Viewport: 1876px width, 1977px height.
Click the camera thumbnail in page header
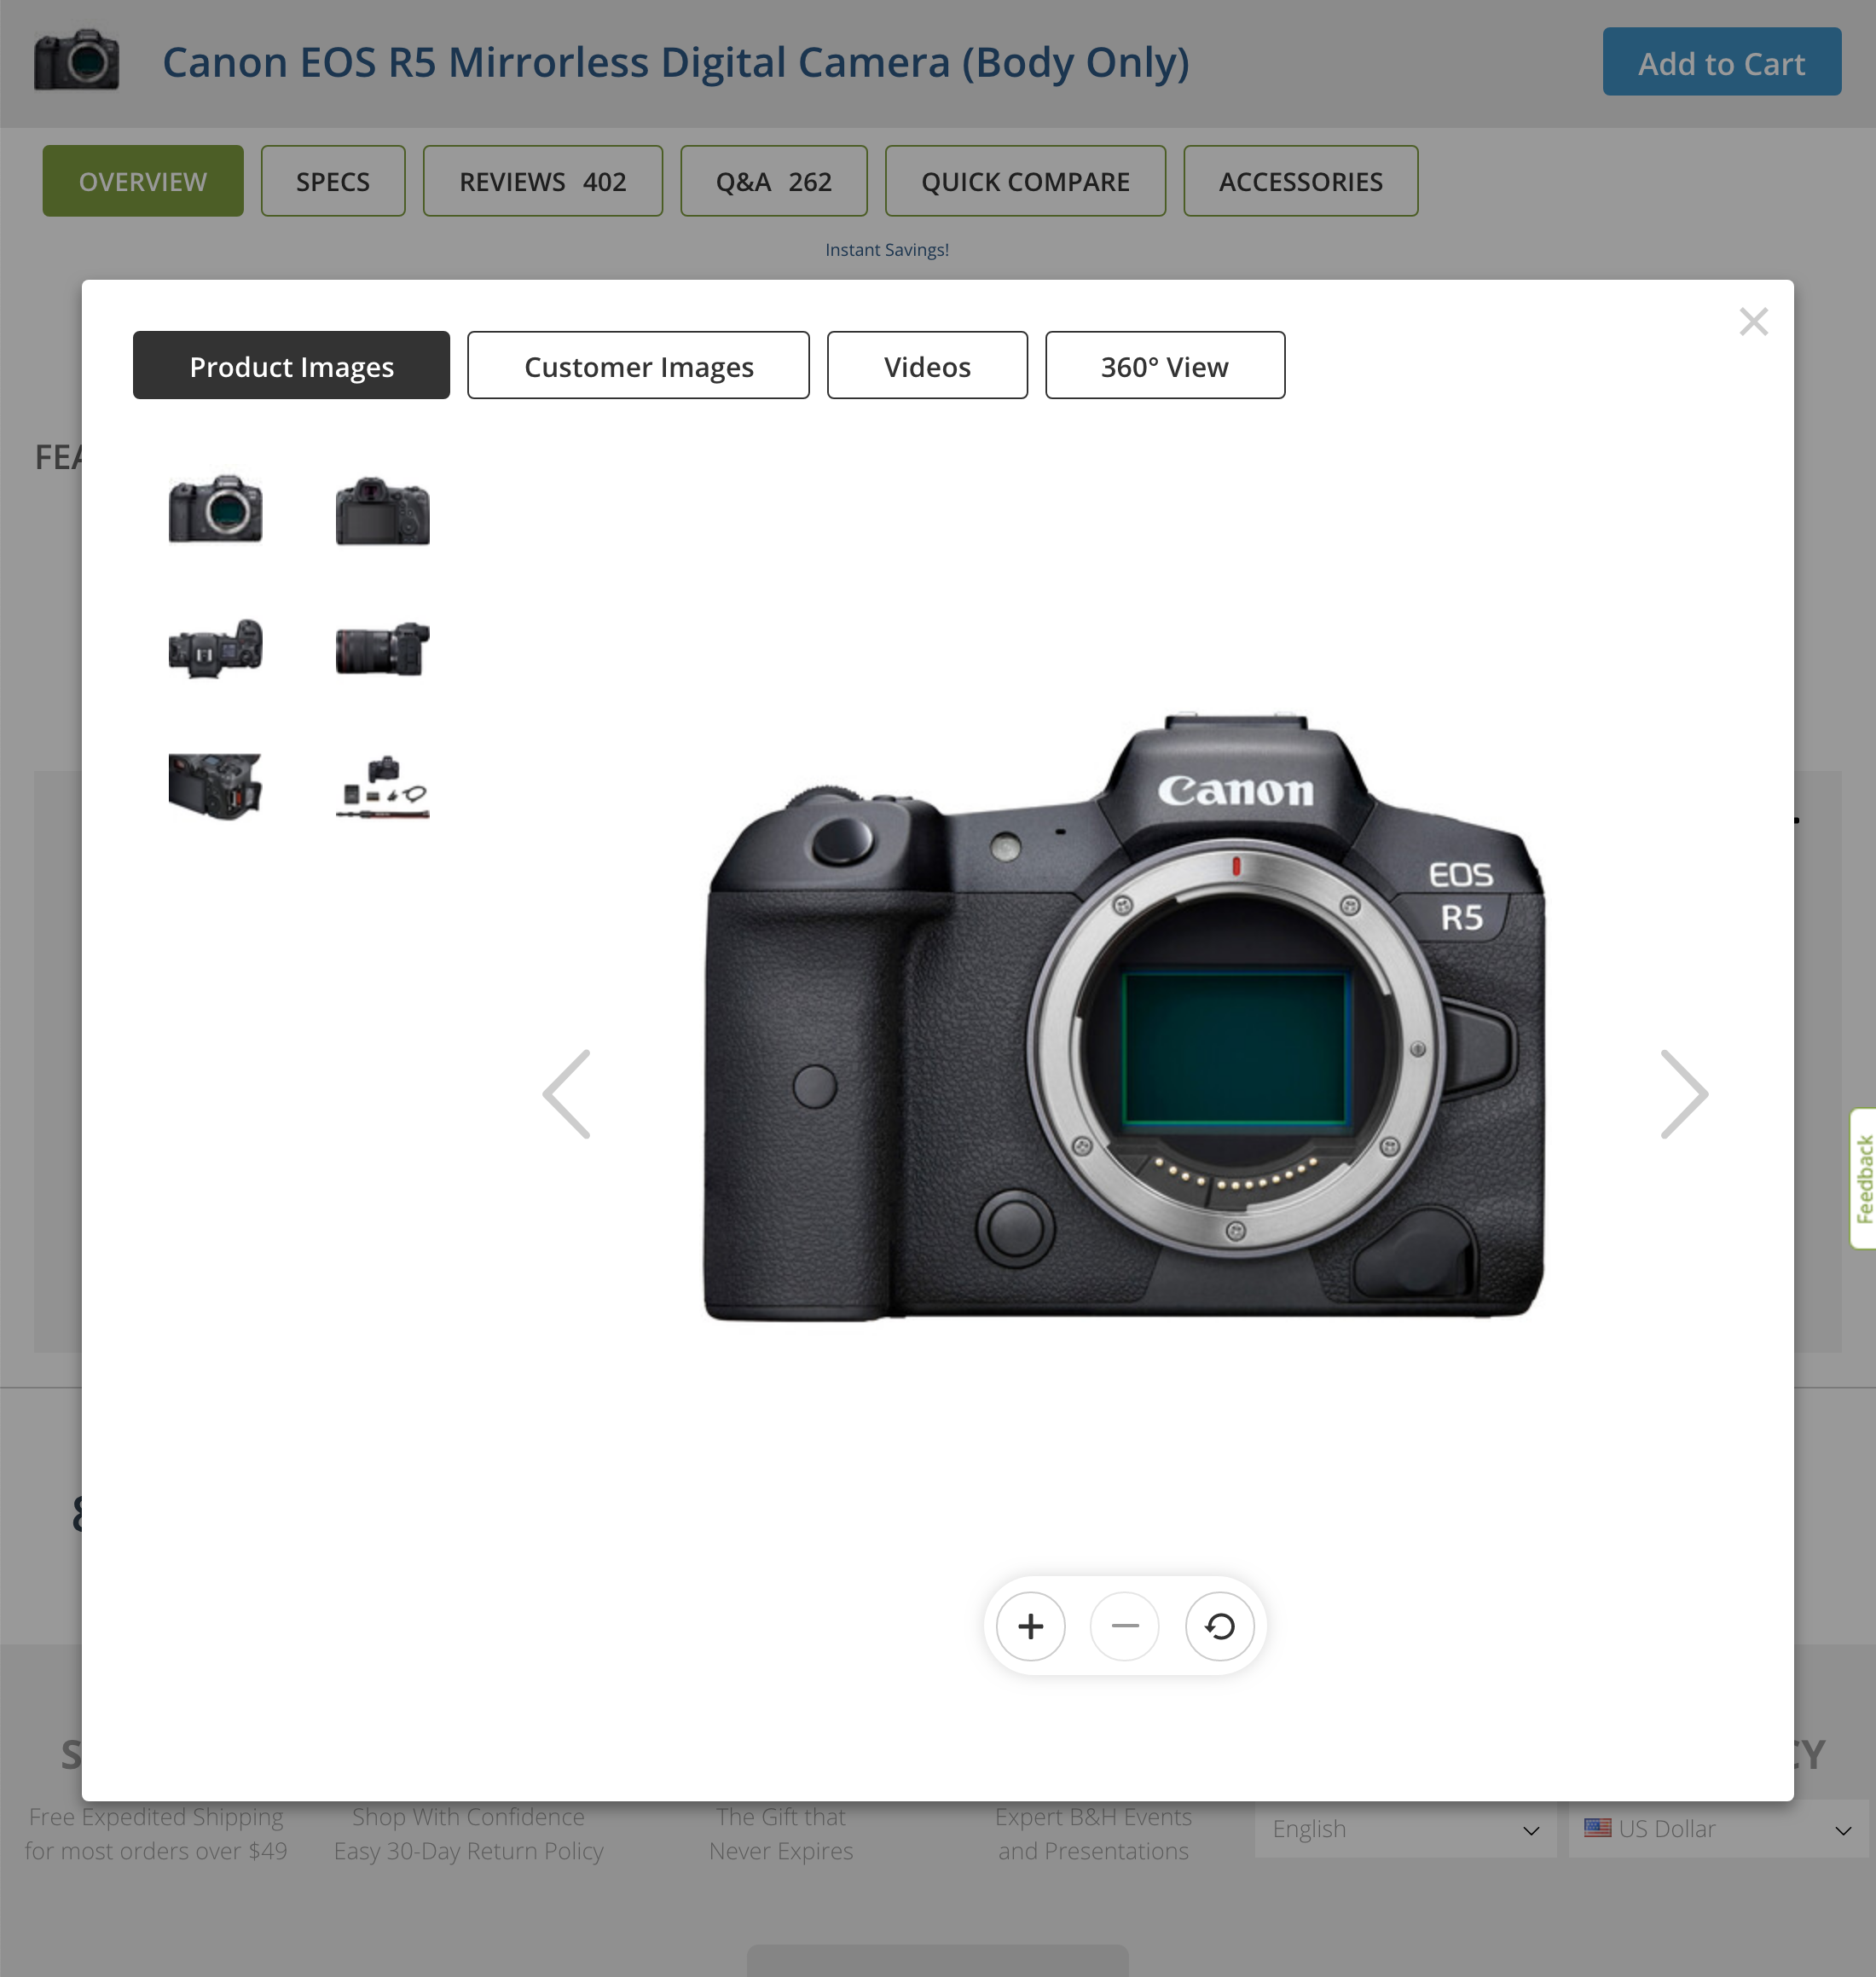click(x=76, y=61)
